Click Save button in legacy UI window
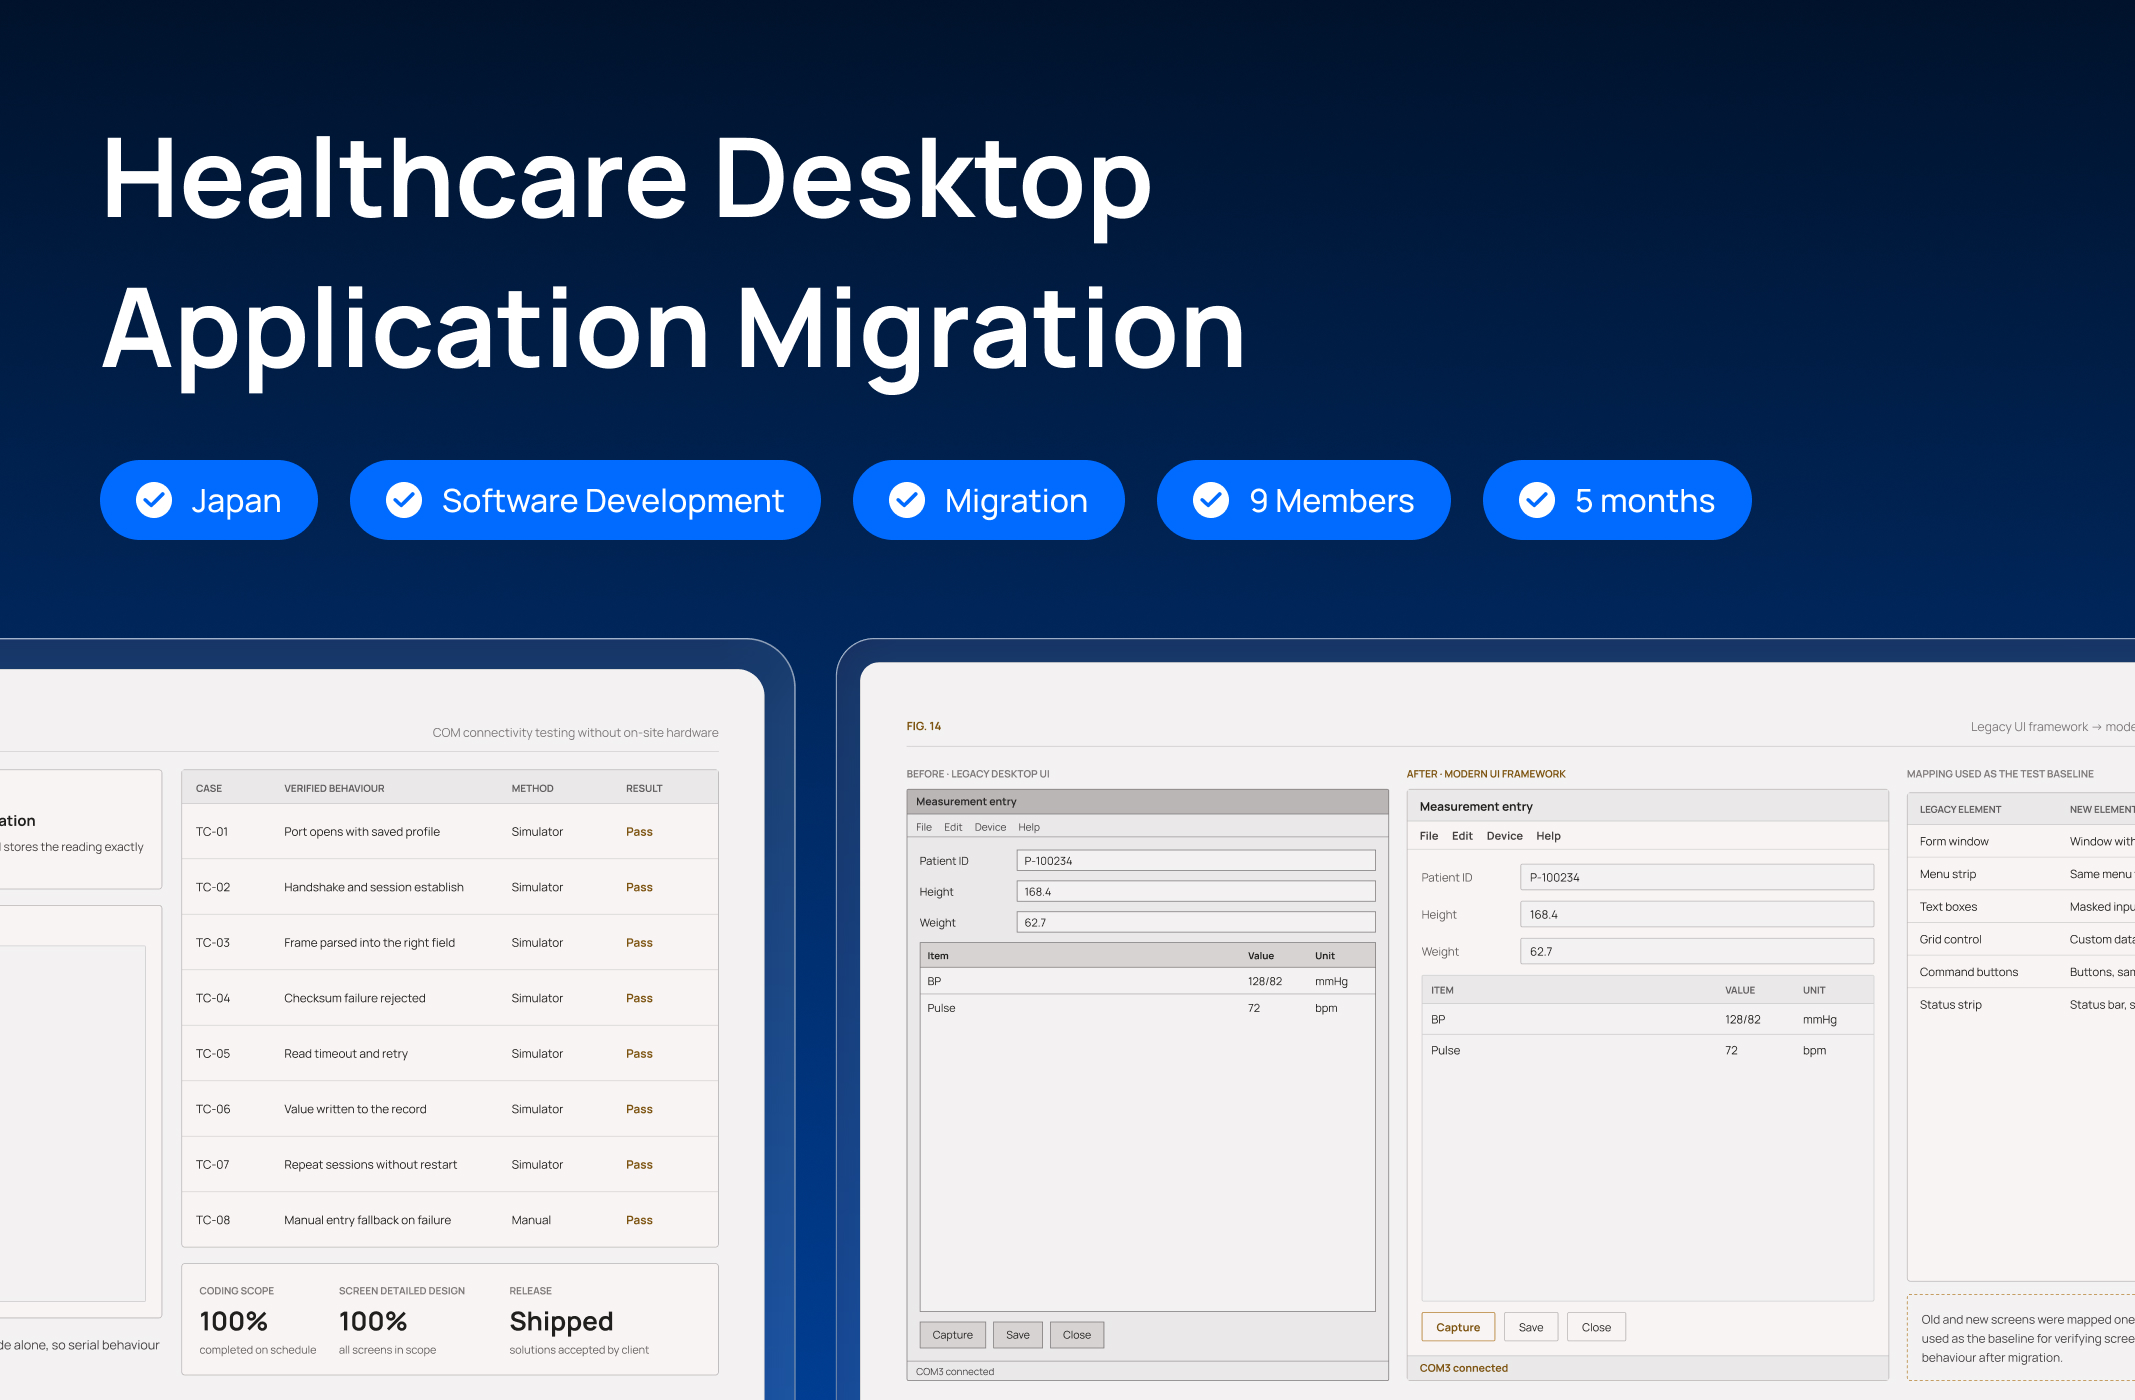The image size is (2135, 1400). 1018,1335
